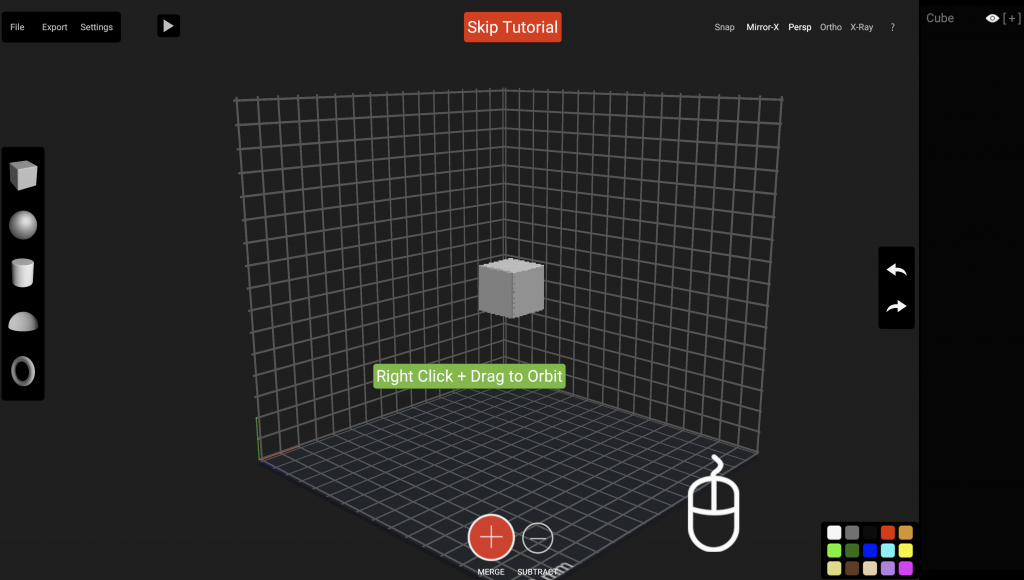Image resolution: width=1024 pixels, height=580 pixels.
Task: Select the Hemisphere shape tool
Action: (22, 321)
